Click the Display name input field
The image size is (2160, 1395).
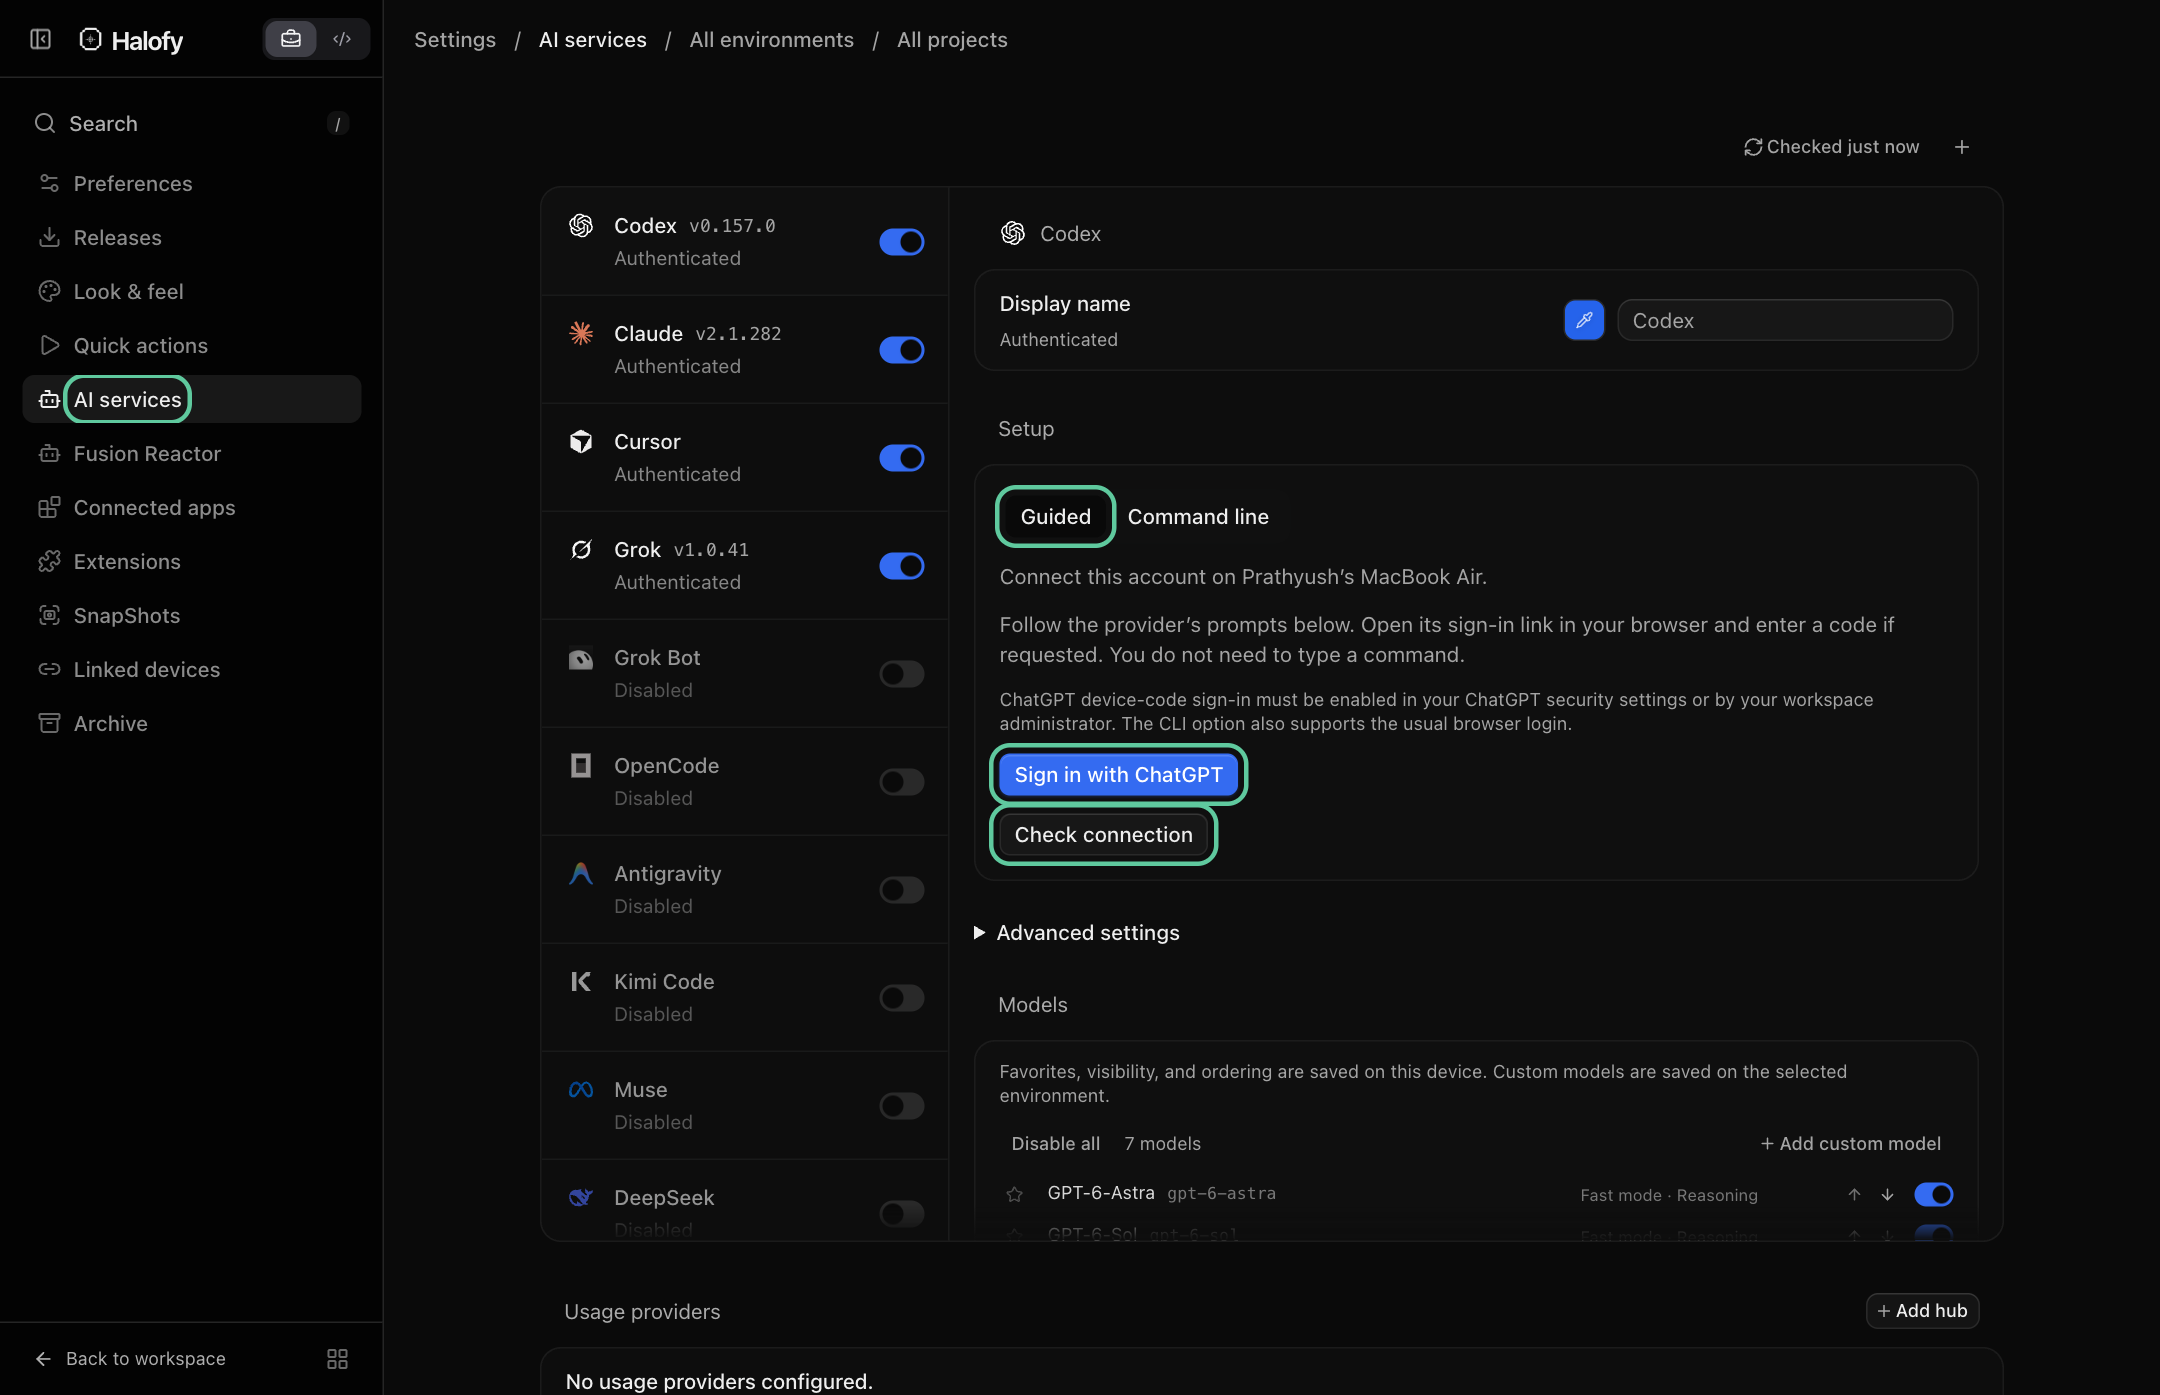point(1785,320)
